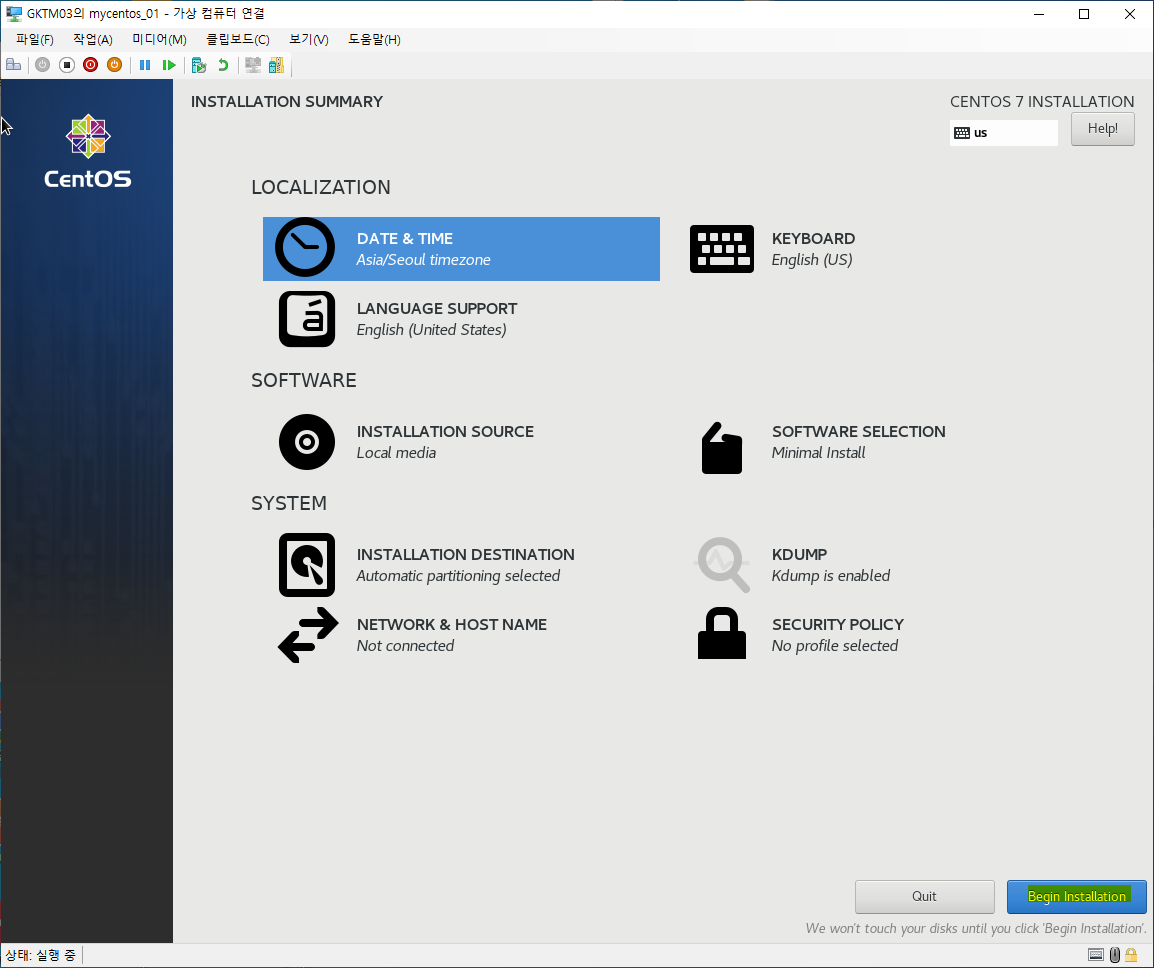This screenshot has width=1154, height=968.
Task: Click the VM window title bar icon
Action: [13, 13]
